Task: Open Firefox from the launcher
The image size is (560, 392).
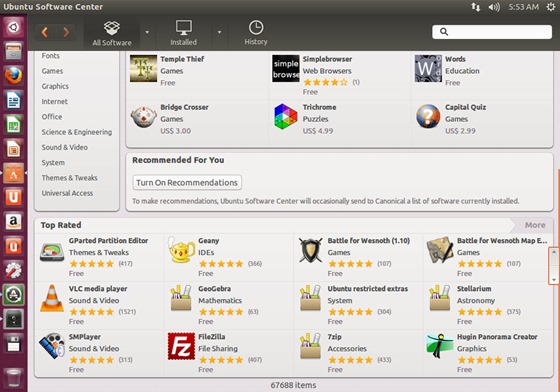Action: click(14, 76)
